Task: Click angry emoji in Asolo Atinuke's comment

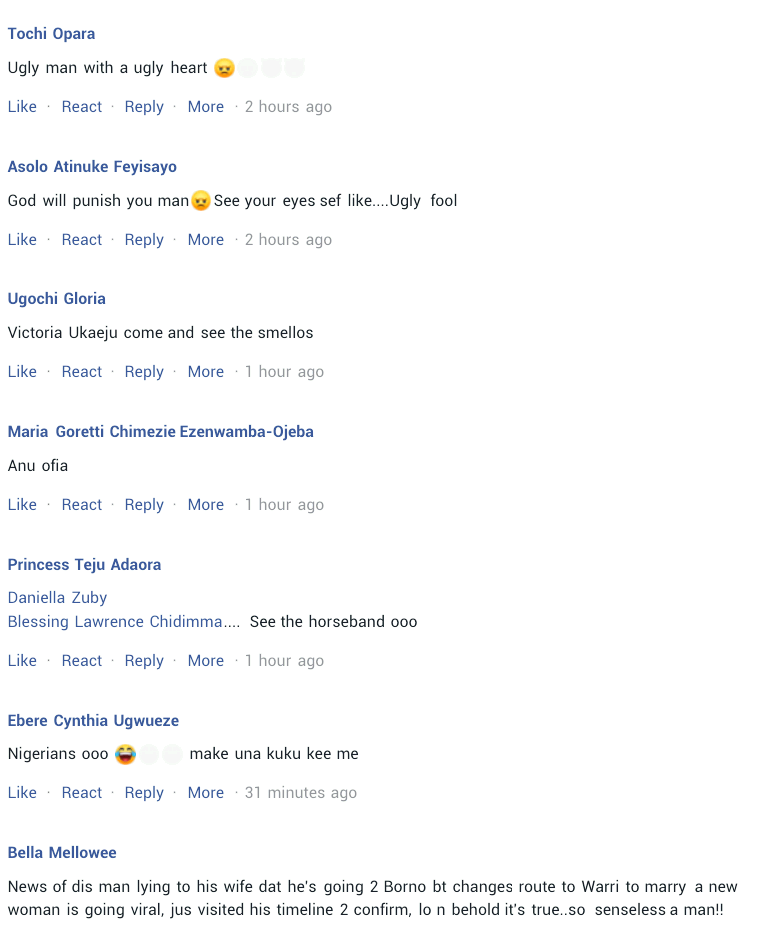Action: click(x=201, y=201)
